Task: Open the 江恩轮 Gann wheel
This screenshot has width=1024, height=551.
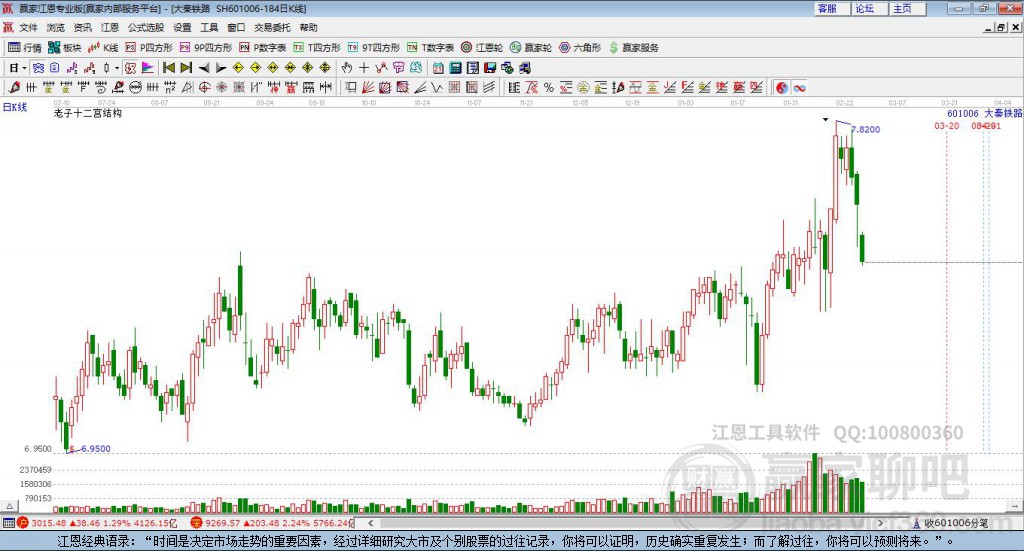Action: click(x=482, y=48)
